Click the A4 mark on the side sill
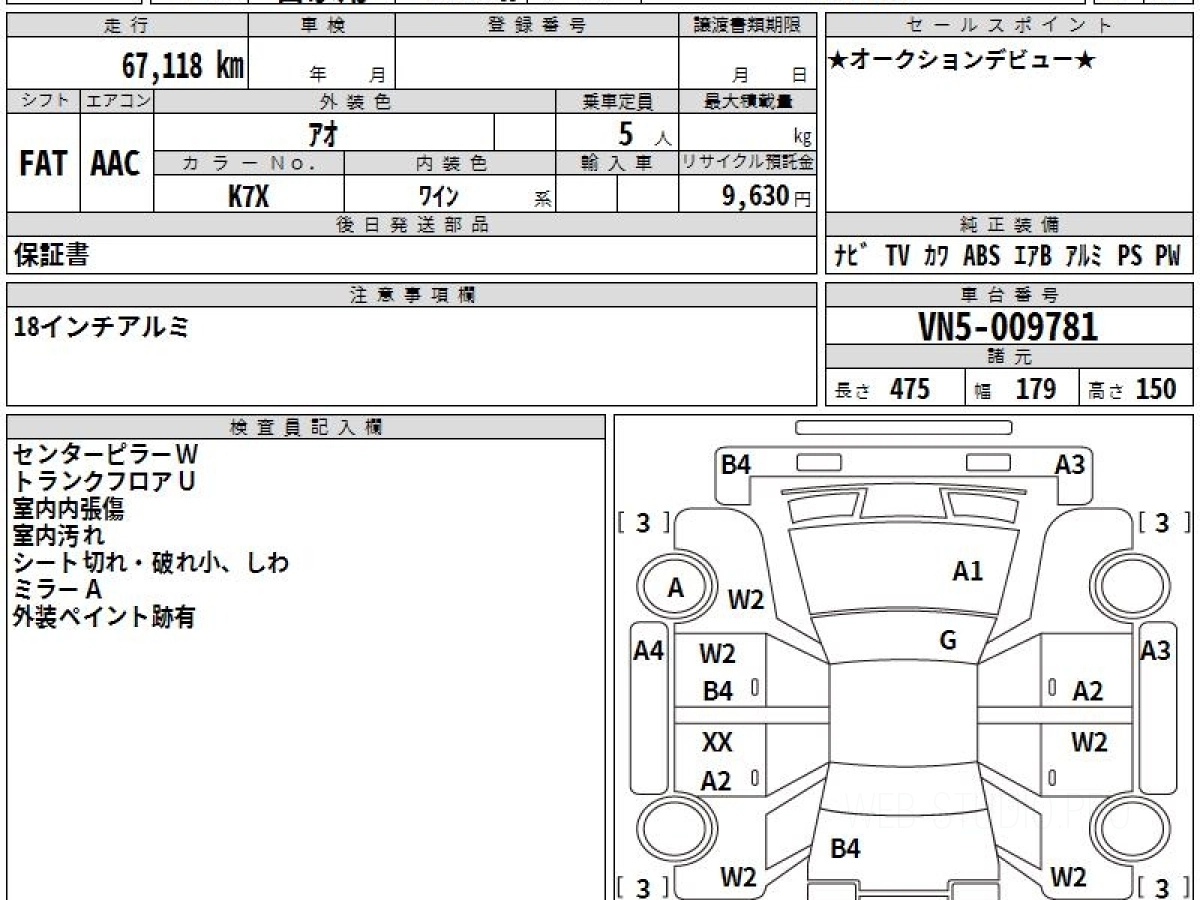Image resolution: width=1200 pixels, height=900 pixels. click(649, 651)
